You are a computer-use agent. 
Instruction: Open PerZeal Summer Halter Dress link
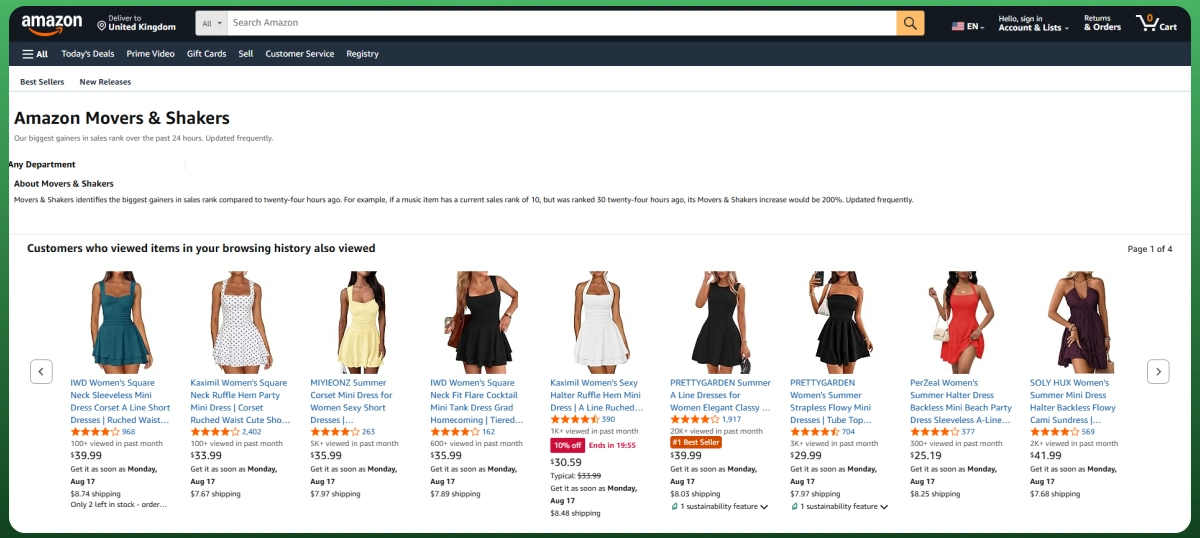coord(960,401)
